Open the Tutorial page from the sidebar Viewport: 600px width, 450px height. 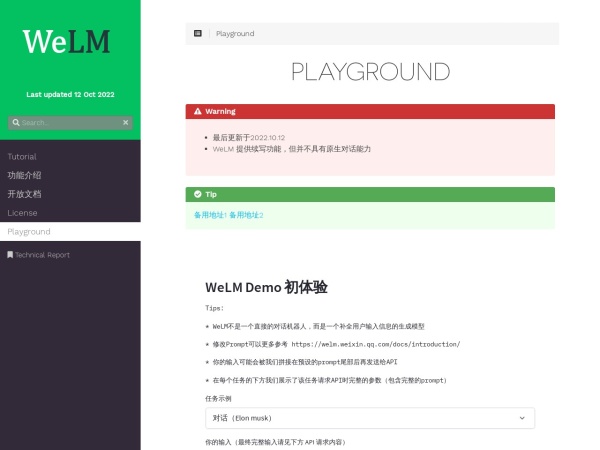22,157
